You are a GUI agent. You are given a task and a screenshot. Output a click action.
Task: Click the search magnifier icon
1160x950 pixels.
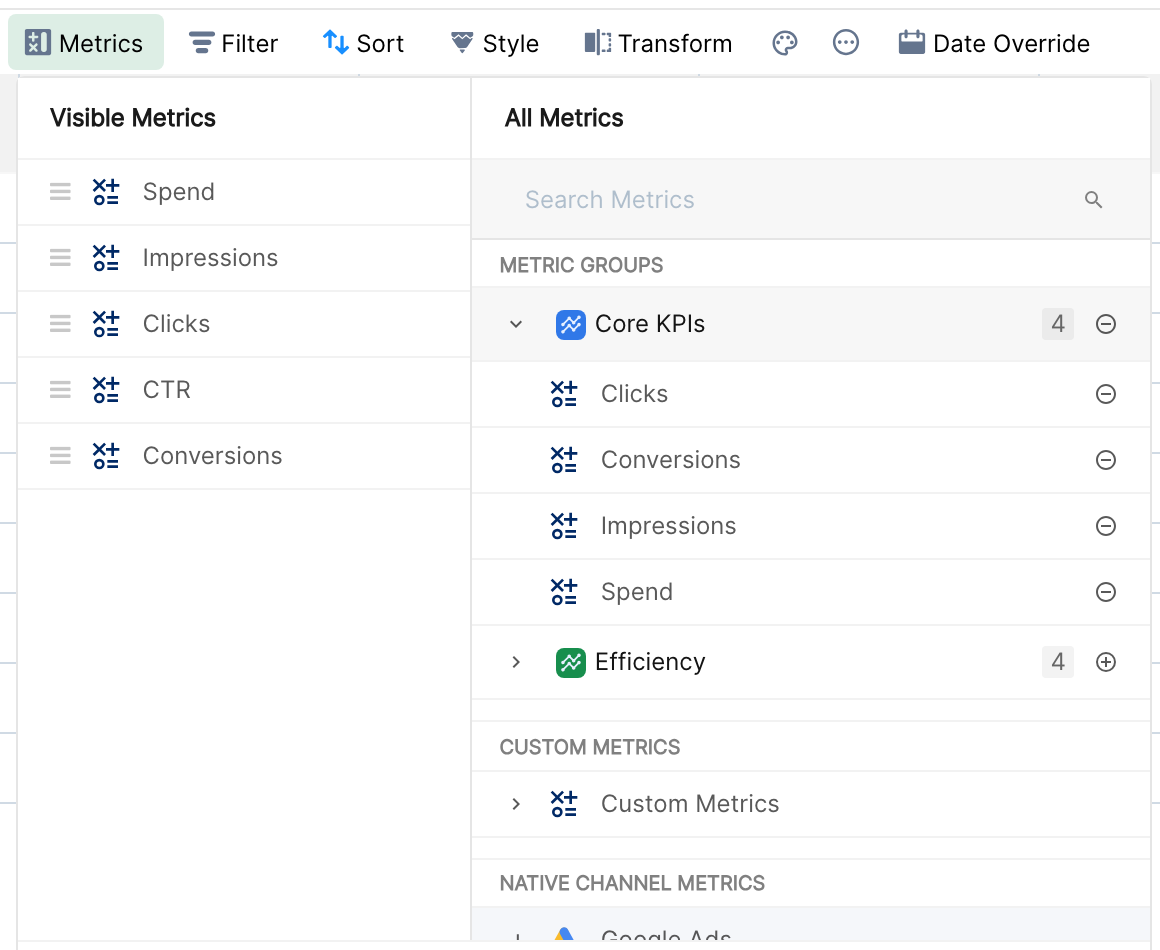pos(1093,199)
